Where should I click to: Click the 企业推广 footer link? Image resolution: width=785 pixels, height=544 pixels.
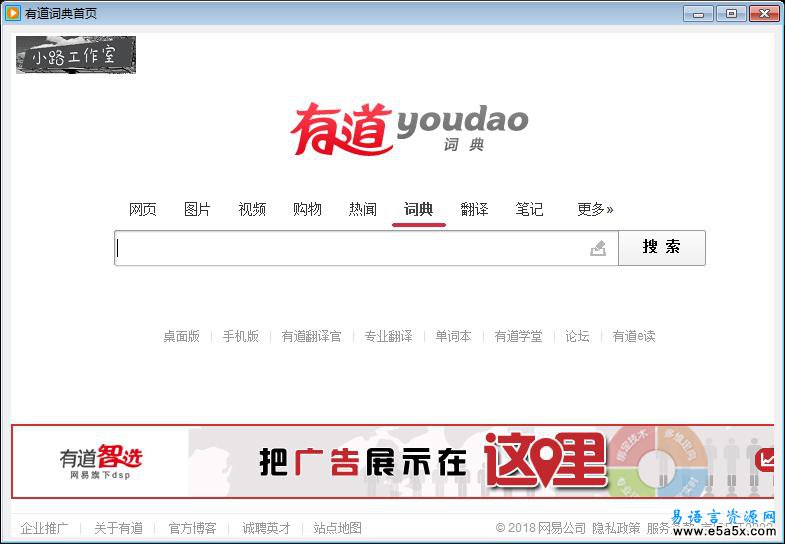click(x=44, y=528)
